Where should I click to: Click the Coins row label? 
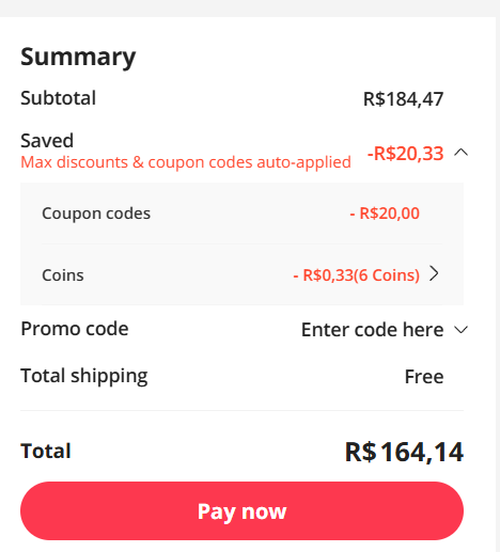[x=63, y=275]
